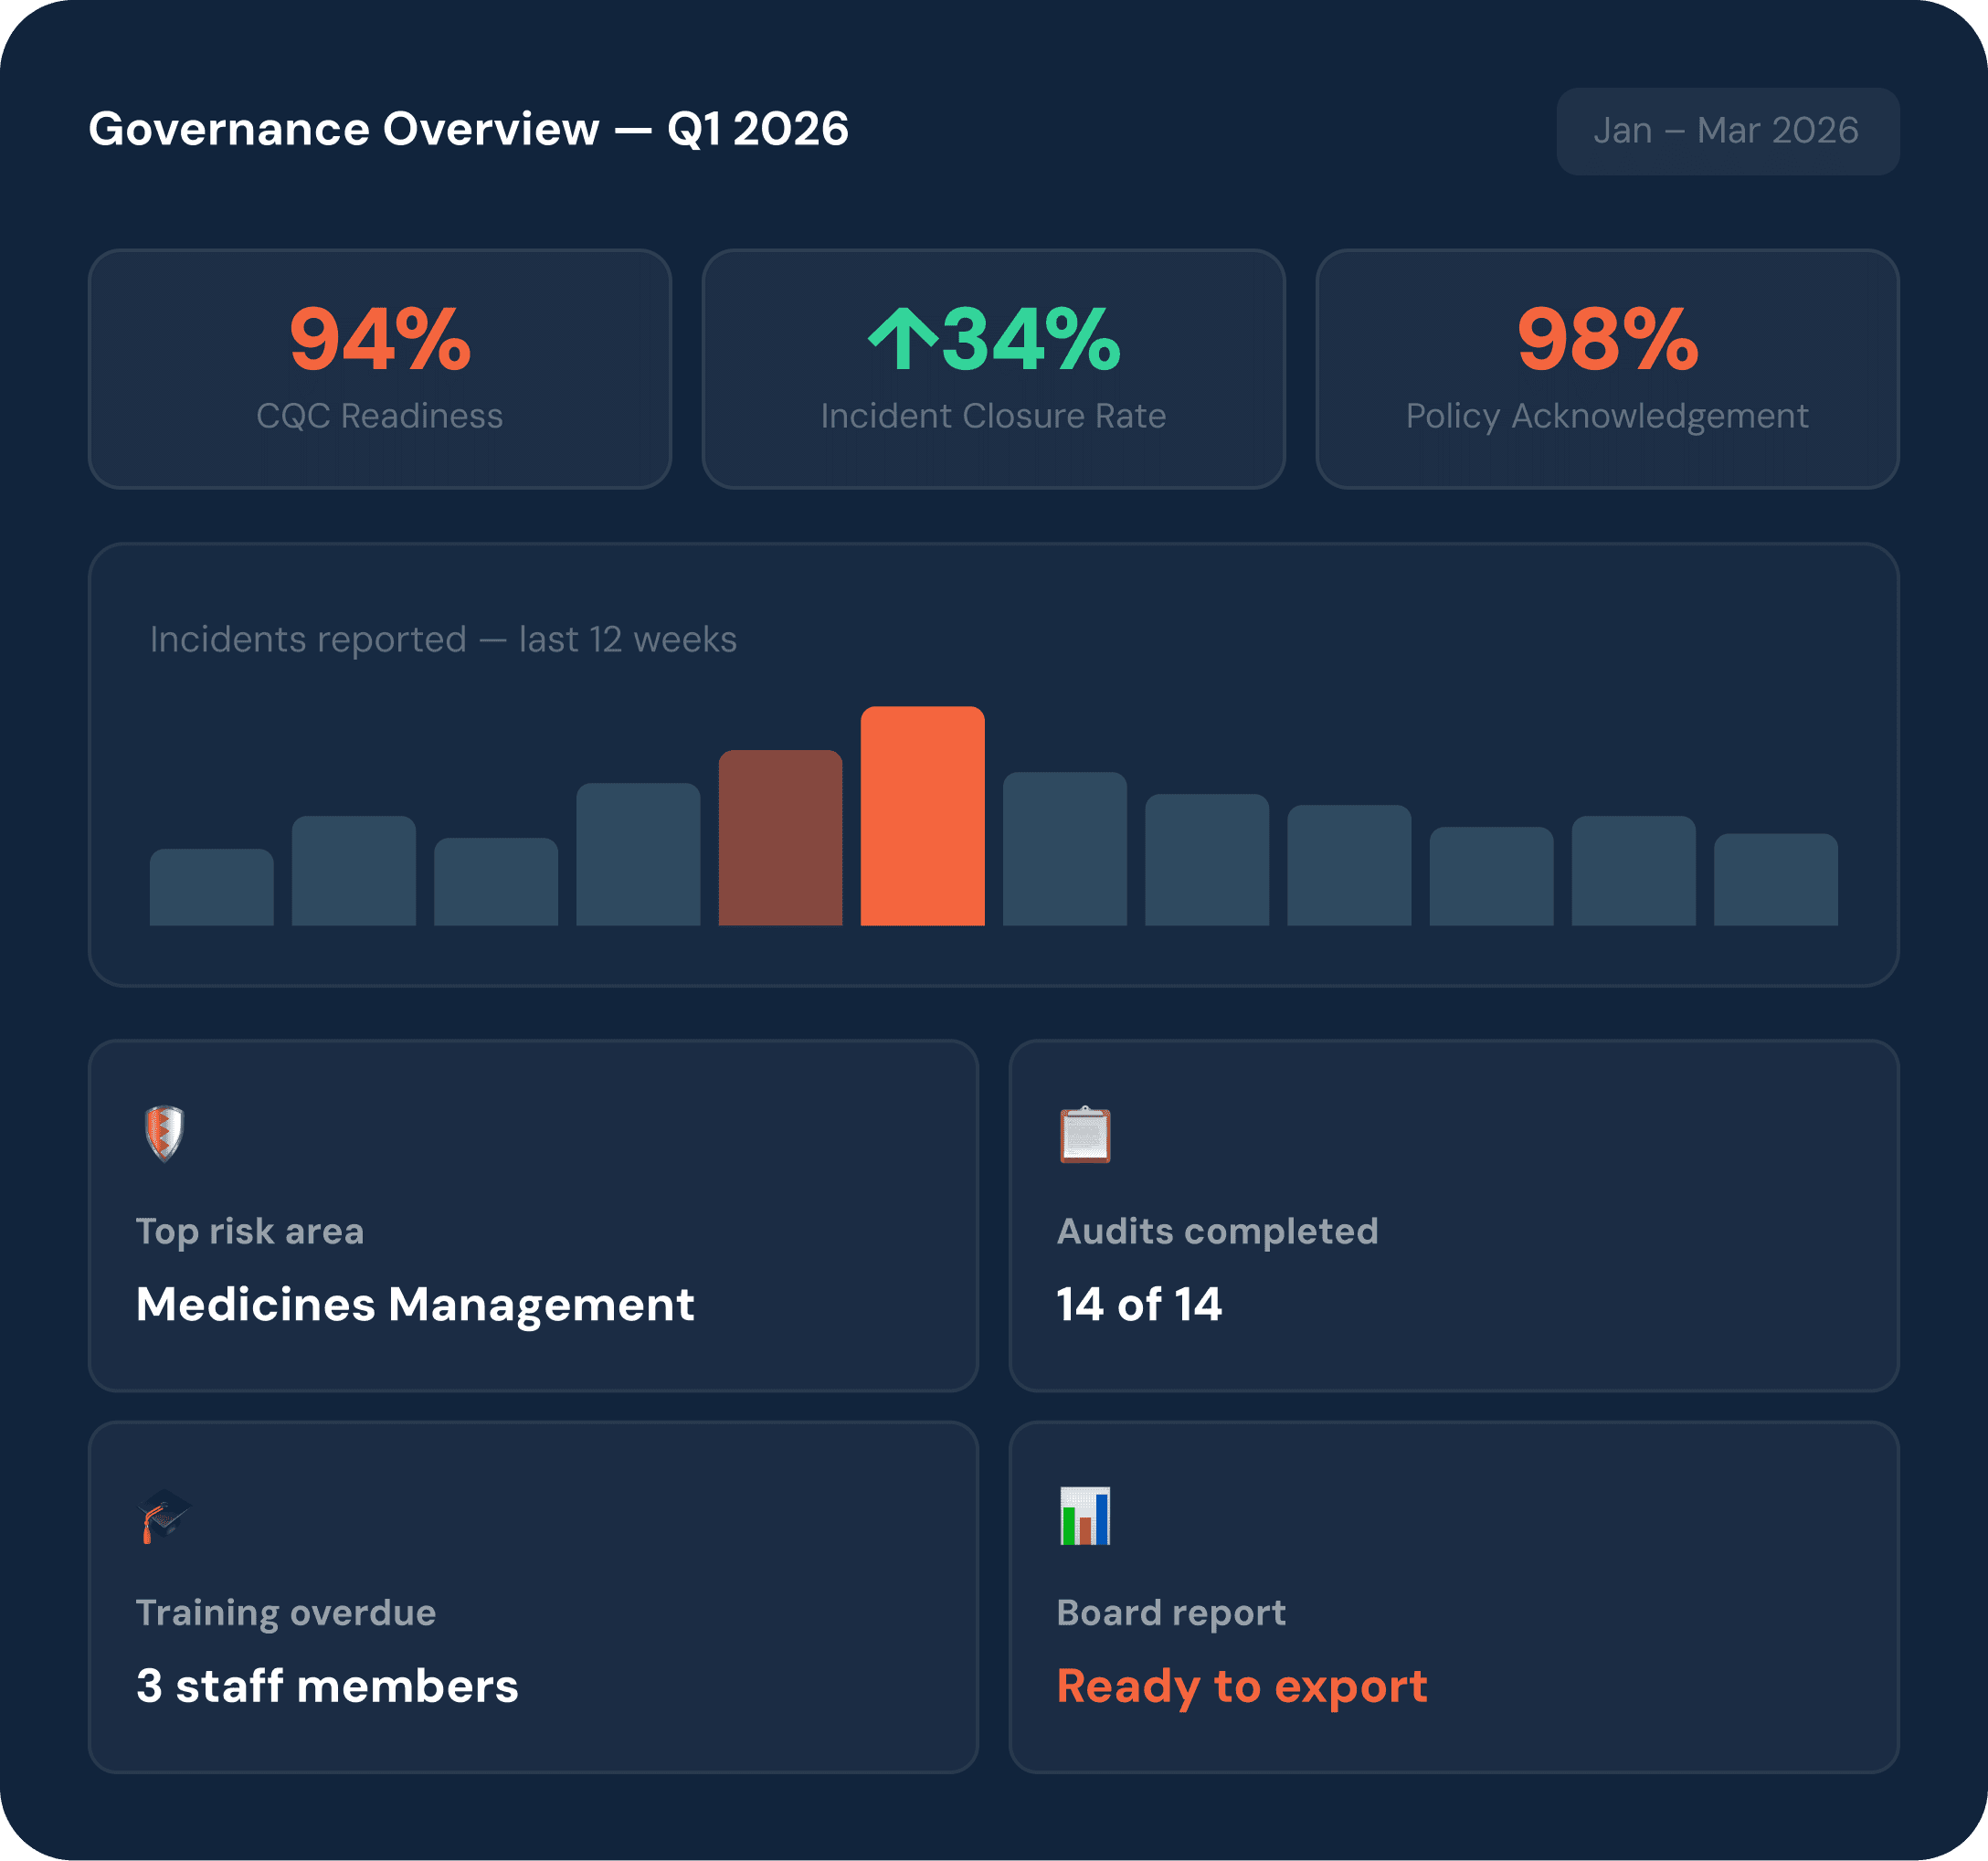Open the Jan – Mar 2026 date range selector
This screenshot has width=1988, height=1861.
(x=1727, y=131)
